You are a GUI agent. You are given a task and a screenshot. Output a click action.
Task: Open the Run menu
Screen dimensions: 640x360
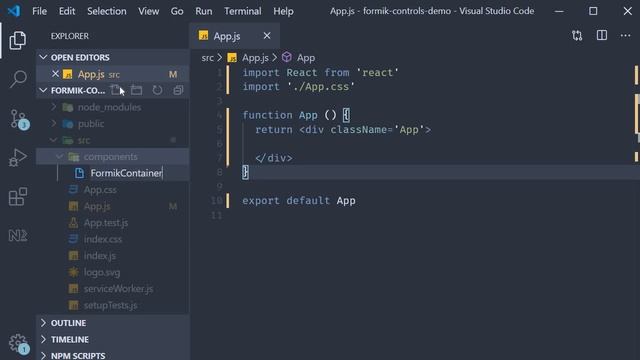[204, 11]
